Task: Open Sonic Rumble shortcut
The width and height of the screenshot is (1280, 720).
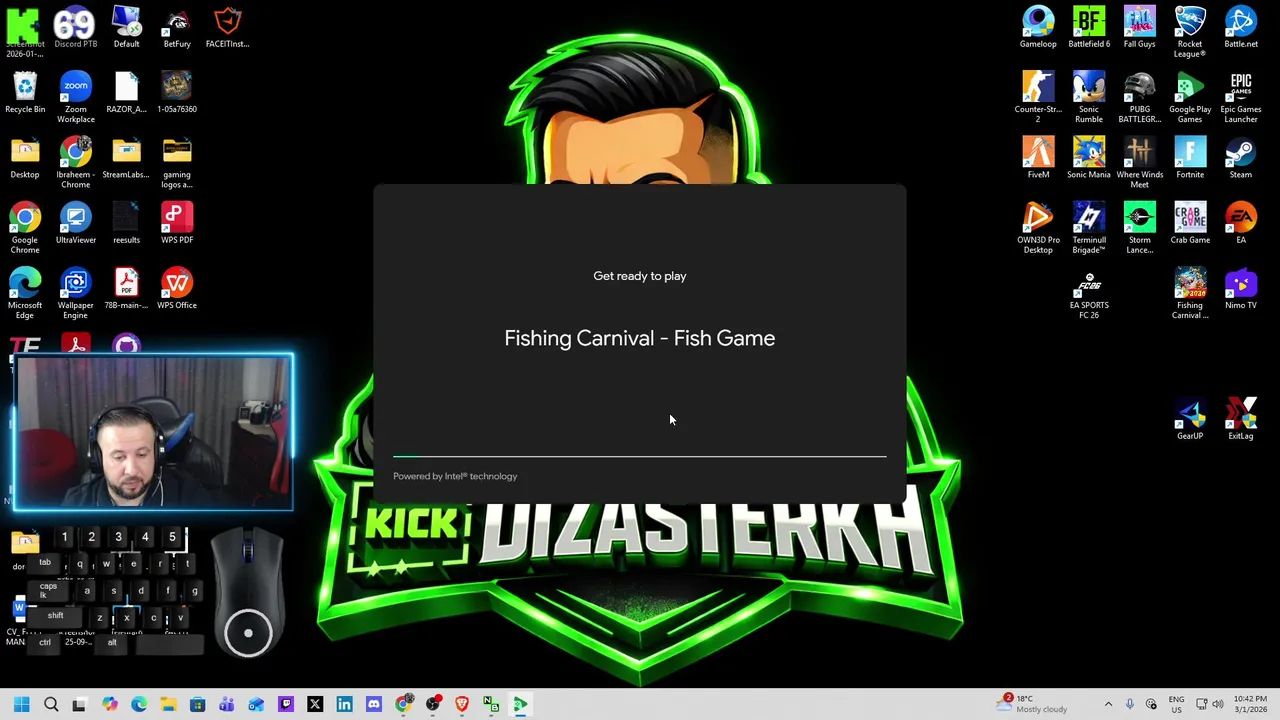Action: 1089,98
